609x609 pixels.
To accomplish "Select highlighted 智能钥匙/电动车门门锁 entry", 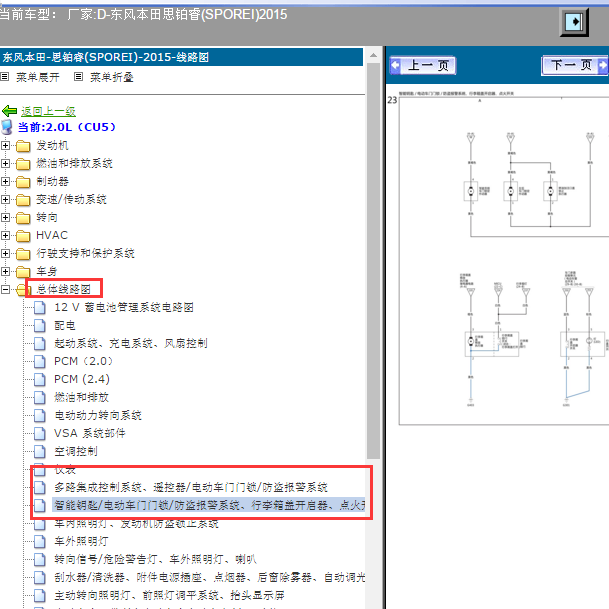I will (x=209, y=505).
